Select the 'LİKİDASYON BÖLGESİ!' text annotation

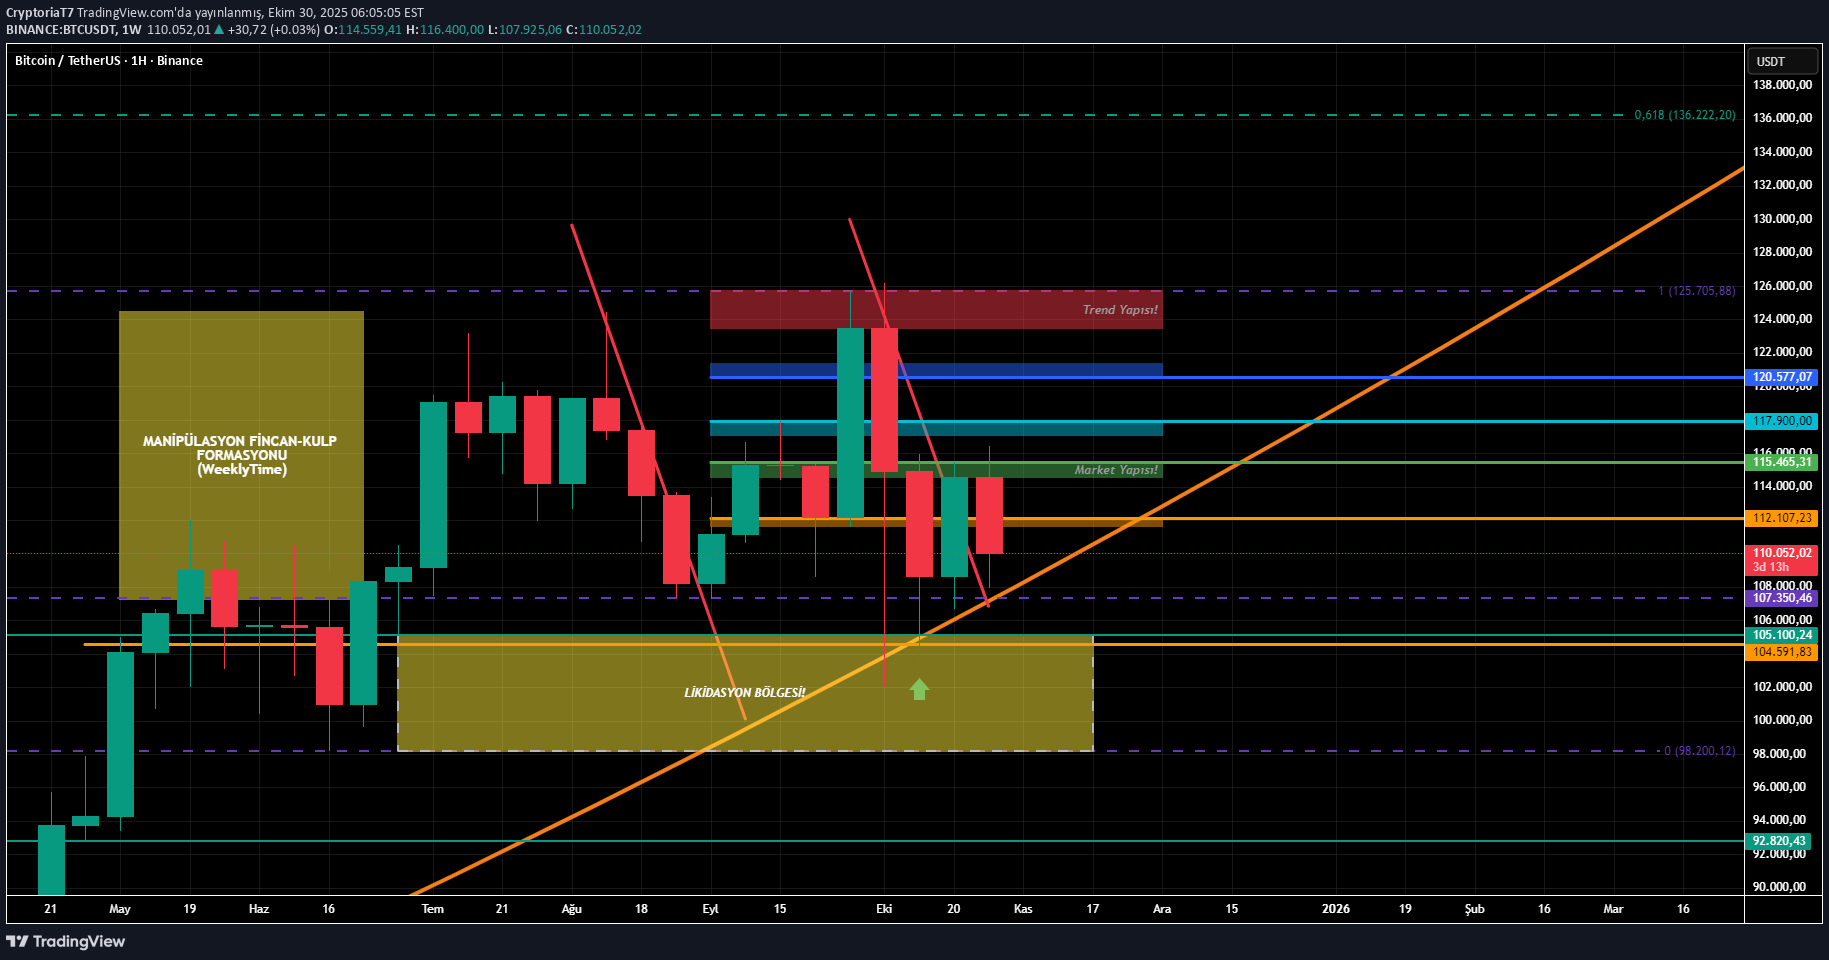click(x=744, y=693)
